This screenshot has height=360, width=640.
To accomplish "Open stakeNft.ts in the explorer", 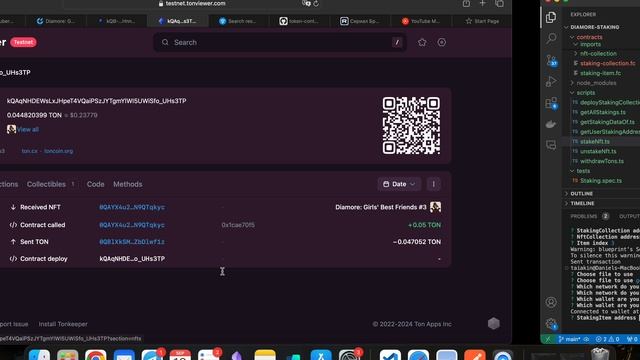I will (595, 142).
